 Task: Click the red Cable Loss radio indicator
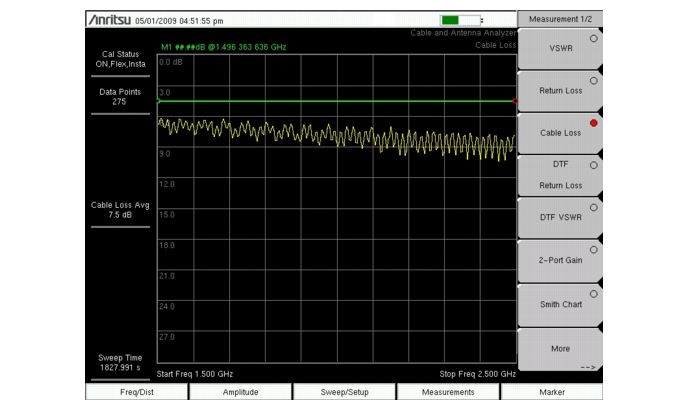[594, 123]
